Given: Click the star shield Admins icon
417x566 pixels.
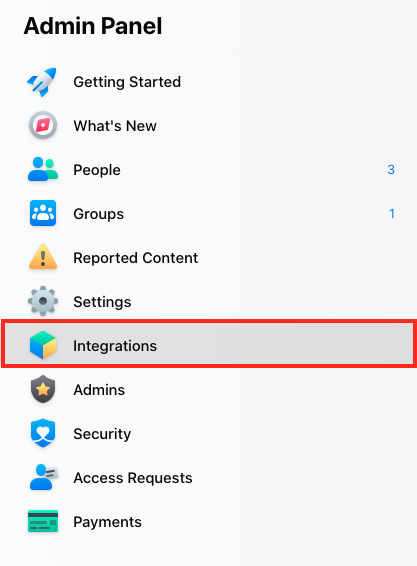Looking at the screenshot, I should click(x=43, y=389).
